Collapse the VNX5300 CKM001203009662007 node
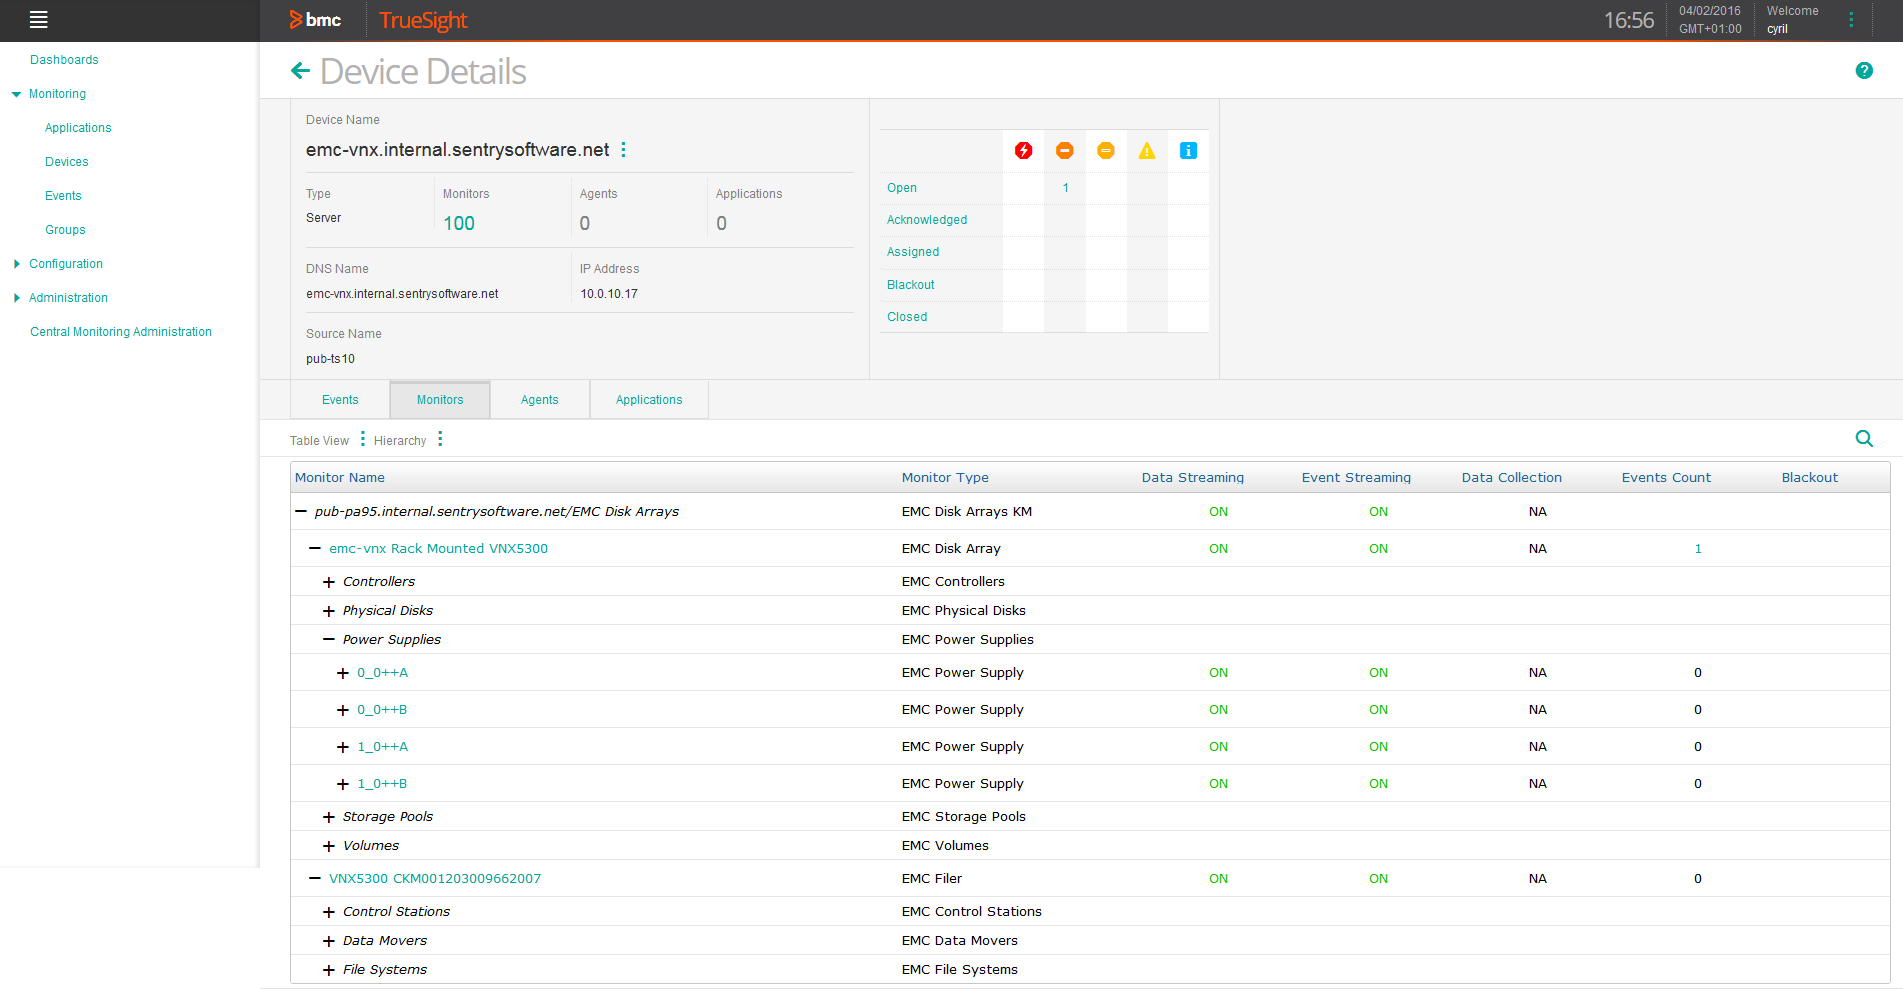This screenshot has height=989, width=1903. coord(315,878)
